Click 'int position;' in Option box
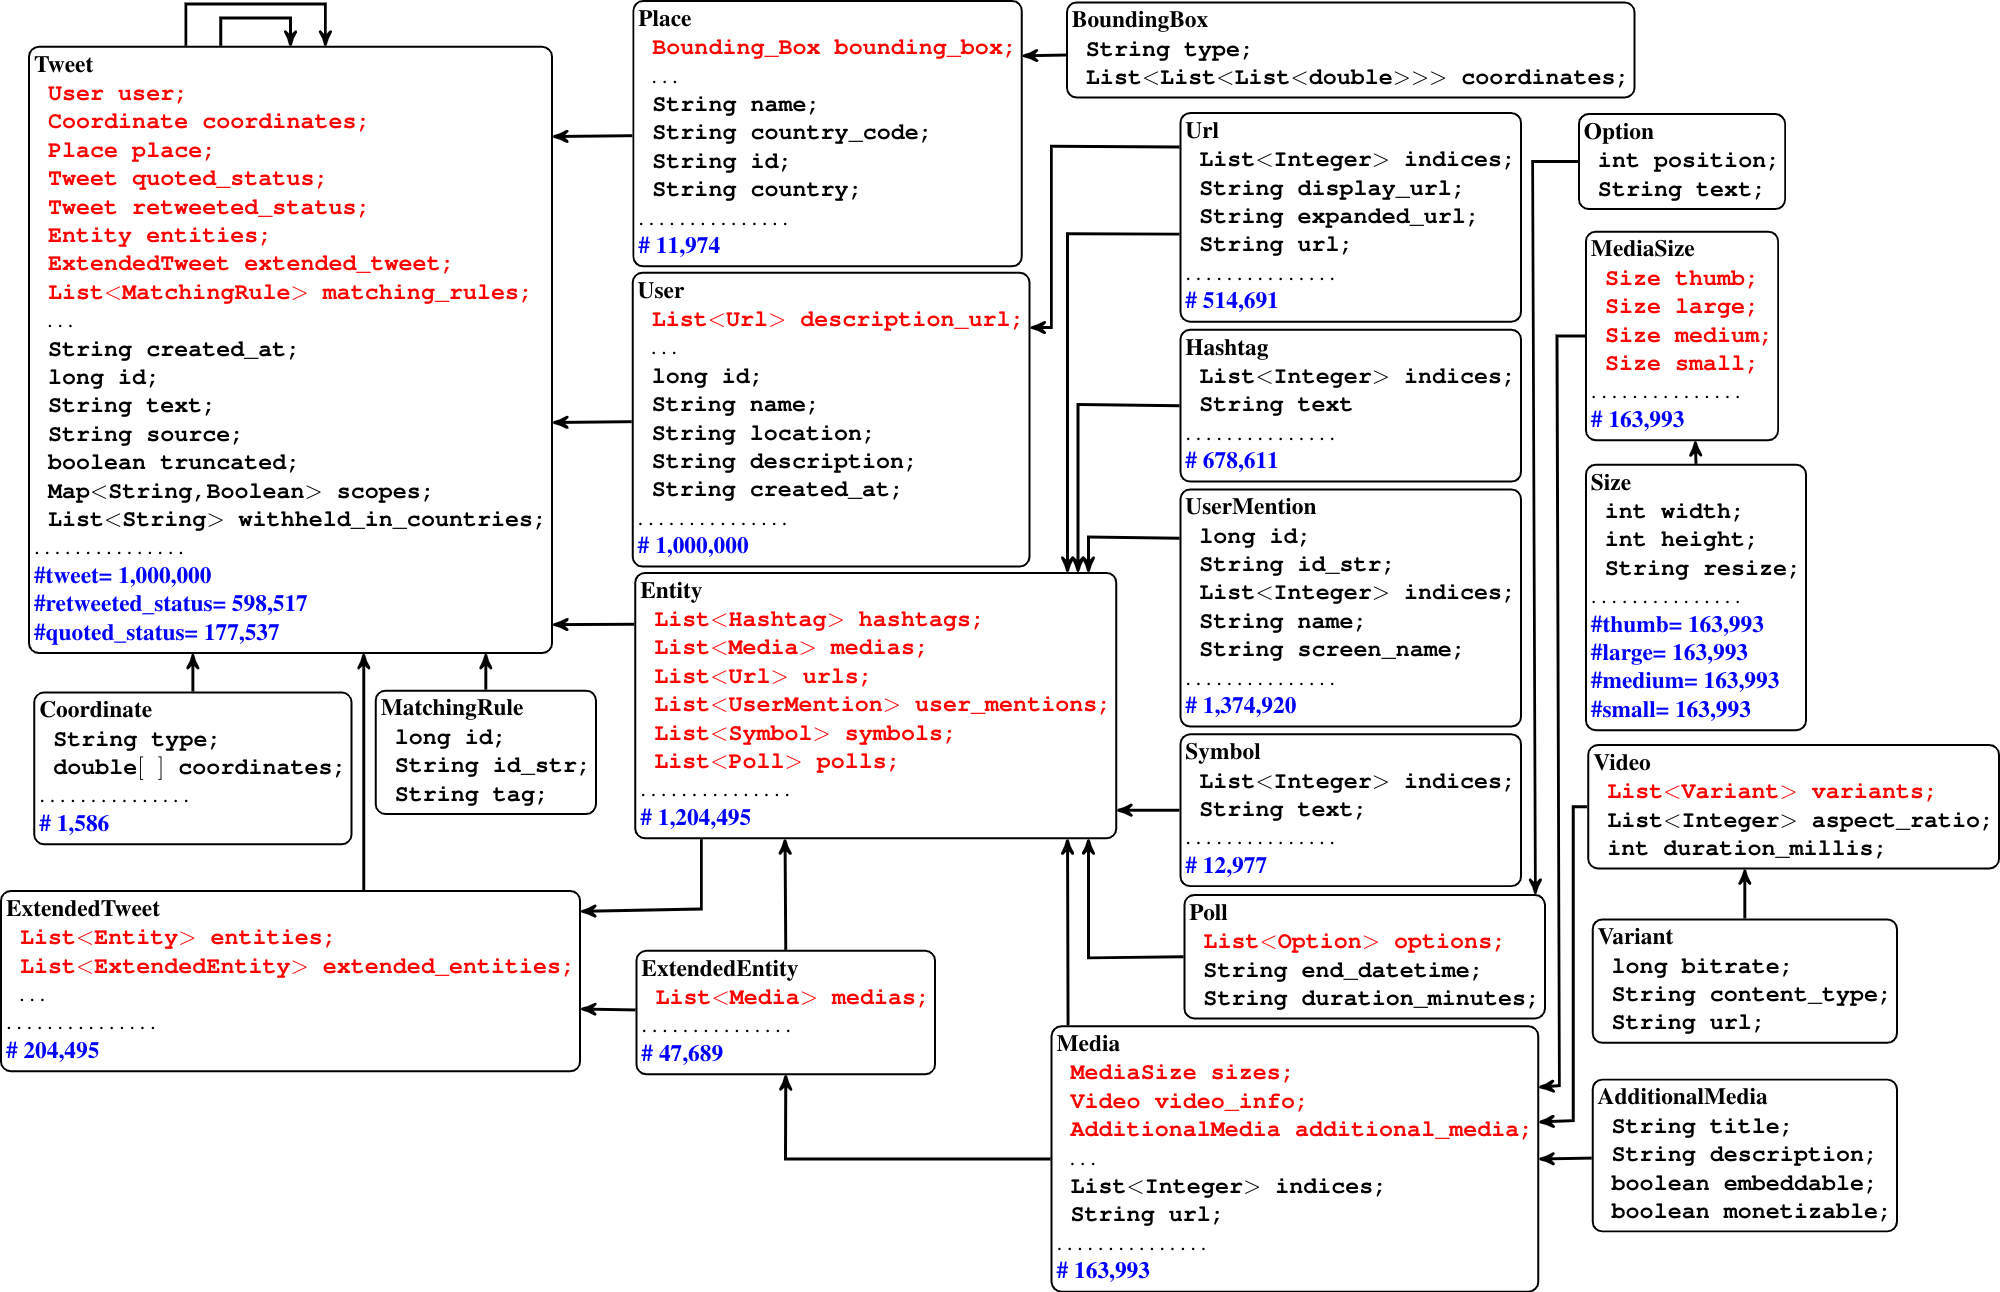 (1687, 161)
